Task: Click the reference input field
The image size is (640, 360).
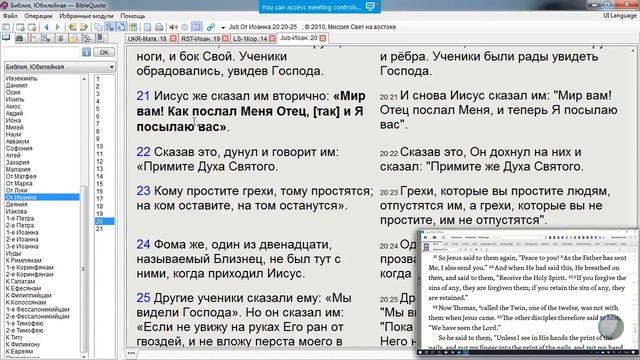Action: pyautogui.click(x=42, y=52)
